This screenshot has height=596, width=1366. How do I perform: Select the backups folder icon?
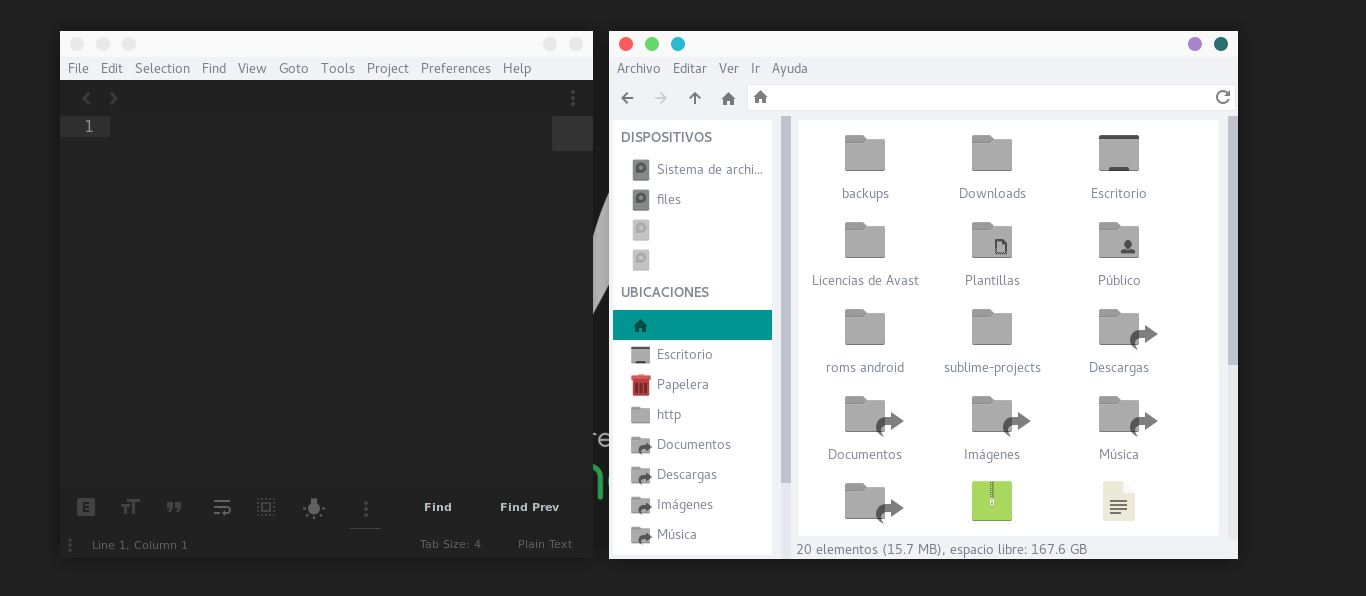865,154
